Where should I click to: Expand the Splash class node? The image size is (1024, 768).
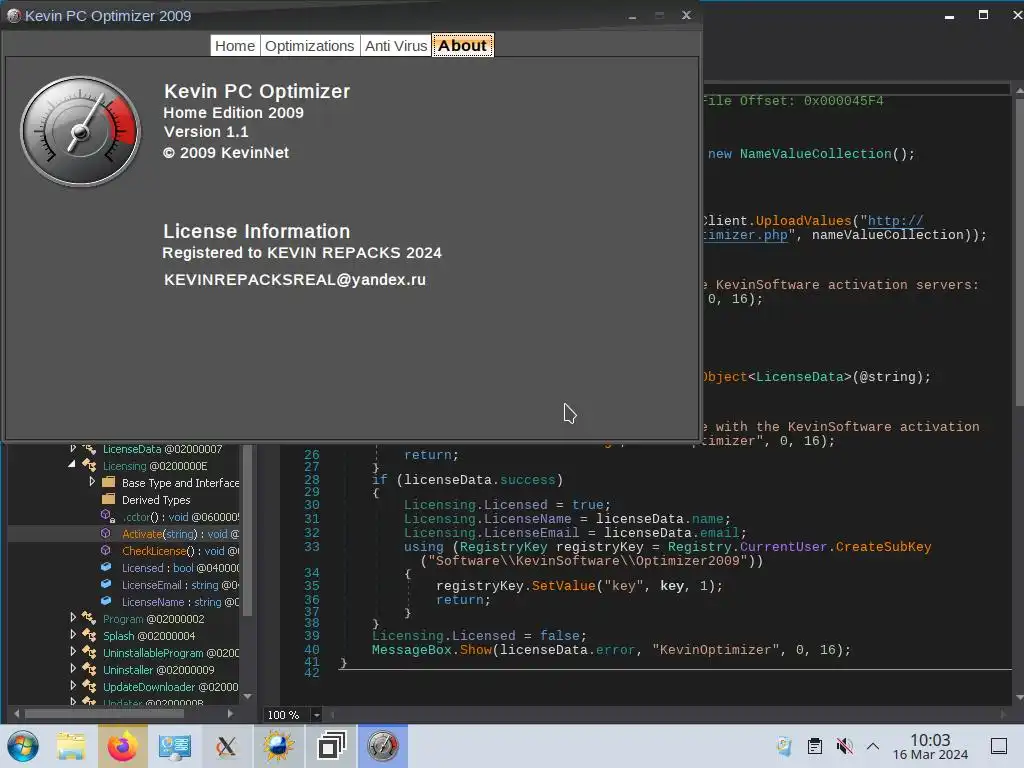(x=73, y=635)
